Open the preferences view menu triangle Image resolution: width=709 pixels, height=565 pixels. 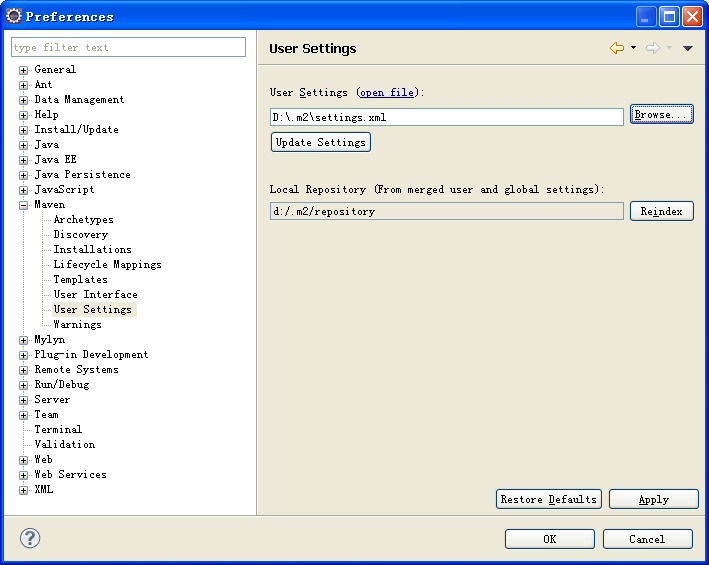pyautogui.click(x=688, y=48)
